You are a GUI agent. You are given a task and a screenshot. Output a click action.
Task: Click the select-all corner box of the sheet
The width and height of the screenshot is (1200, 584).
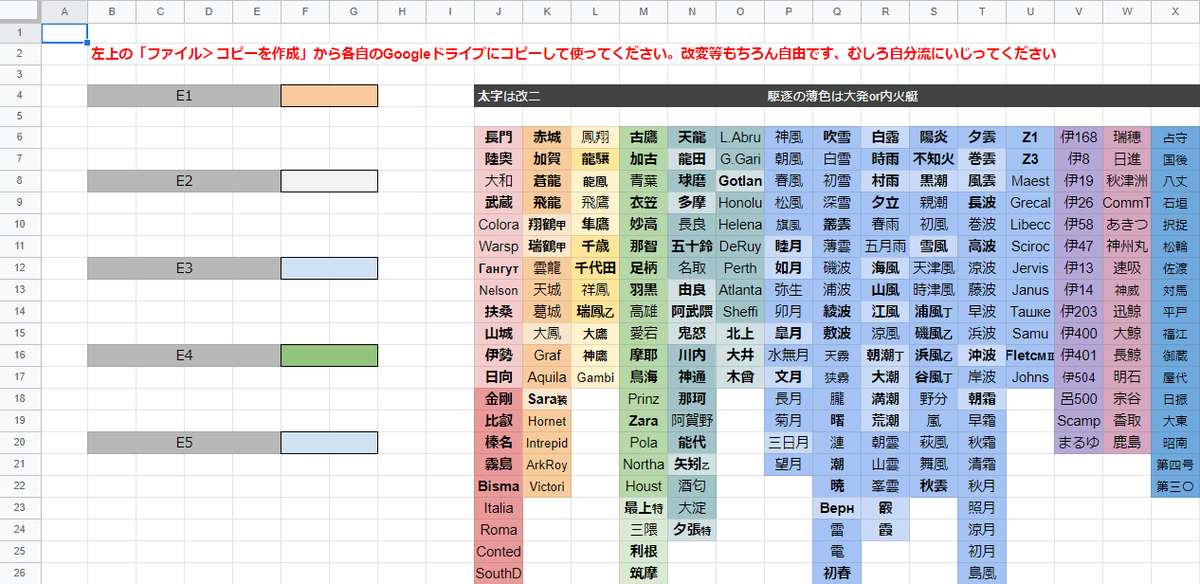(20, 10)
